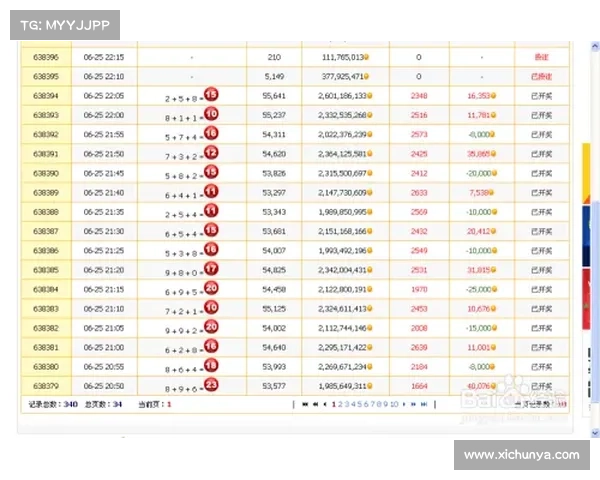The width and height of the screenshot is (600, 480).
Task: Click time cell 06-25 22:15
Action: click(104, 57)
